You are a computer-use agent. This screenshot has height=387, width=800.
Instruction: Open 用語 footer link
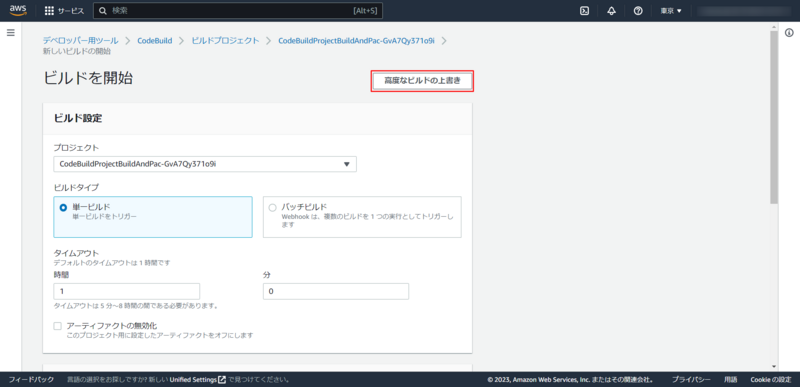[x=730, y=380]
